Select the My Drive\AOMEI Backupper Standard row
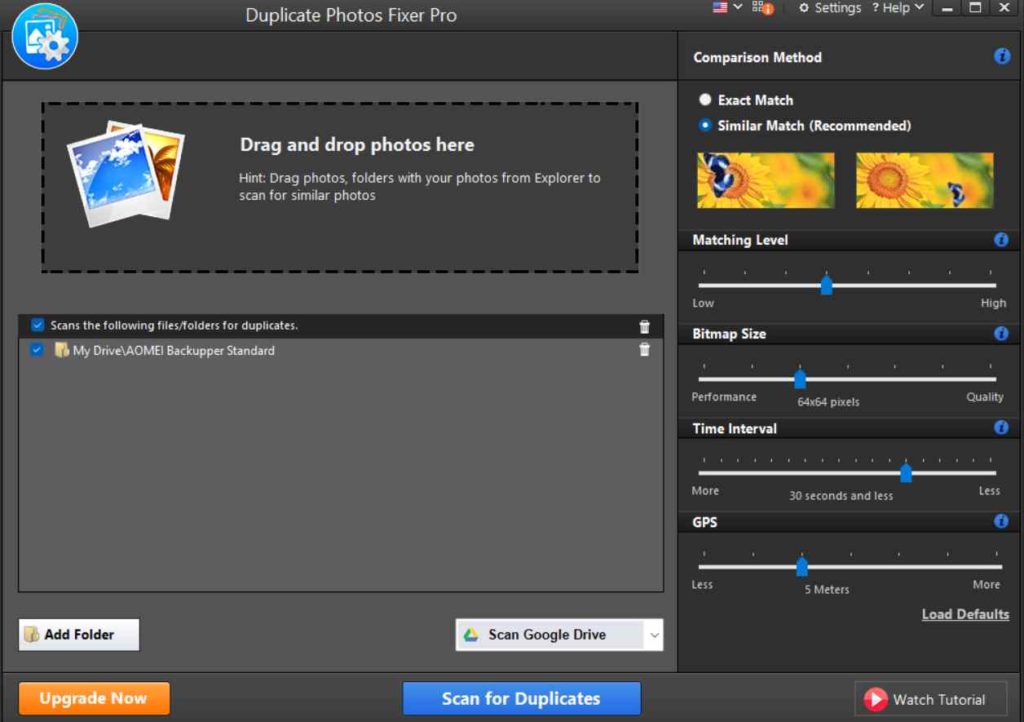The image size is (1024, 722). [341, 351]
